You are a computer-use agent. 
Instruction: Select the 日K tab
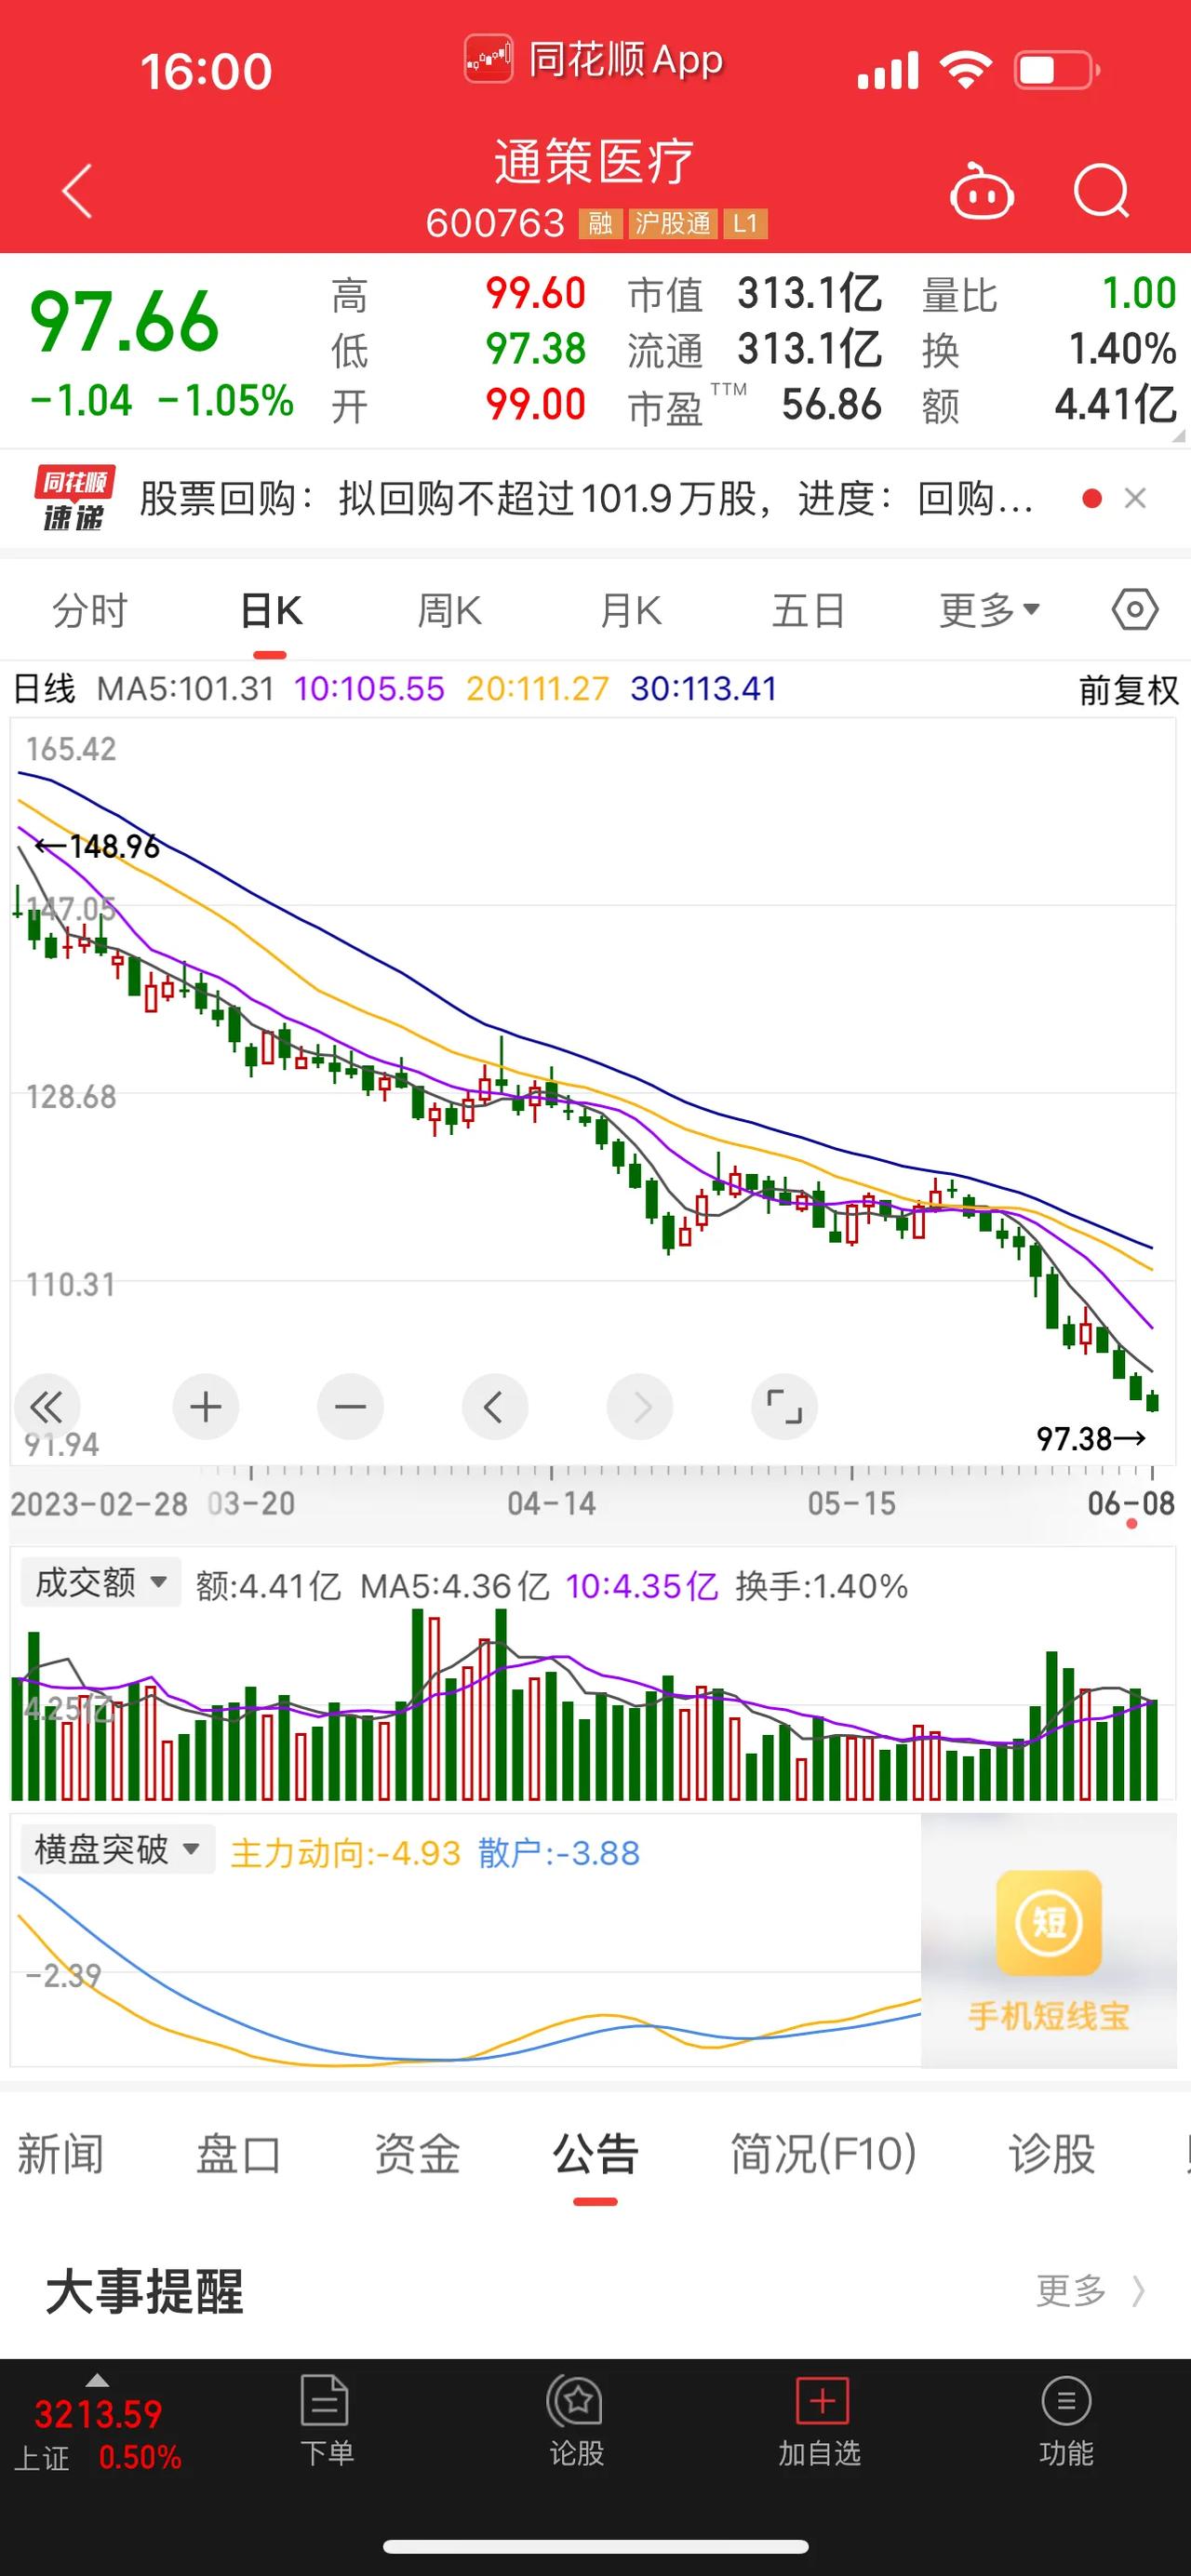[x=271, y=610]
